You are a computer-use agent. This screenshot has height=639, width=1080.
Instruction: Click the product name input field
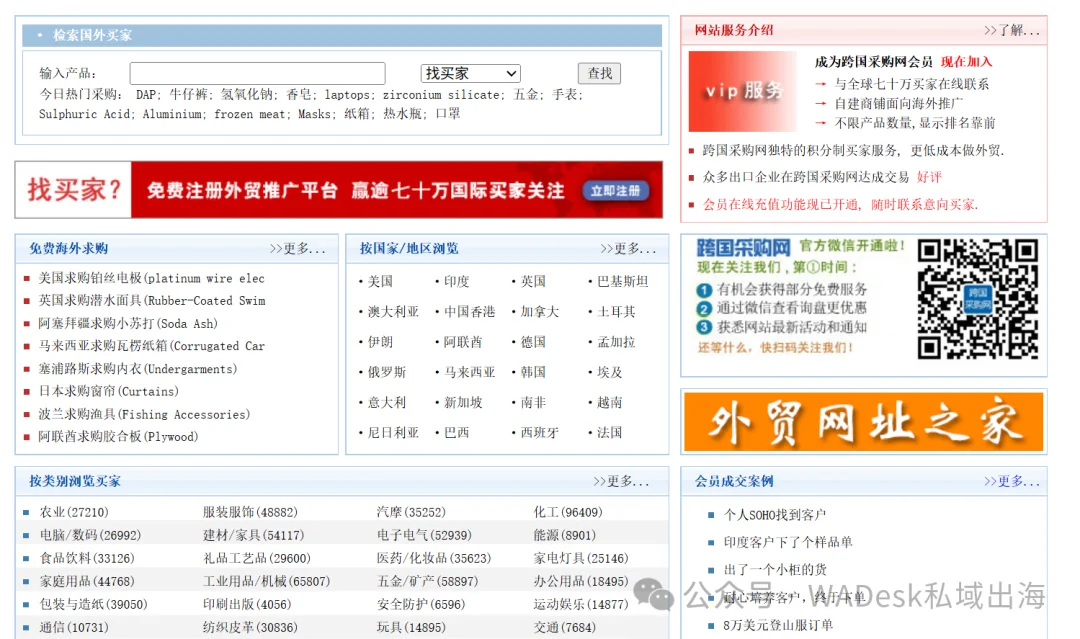[x=257, y=73]
